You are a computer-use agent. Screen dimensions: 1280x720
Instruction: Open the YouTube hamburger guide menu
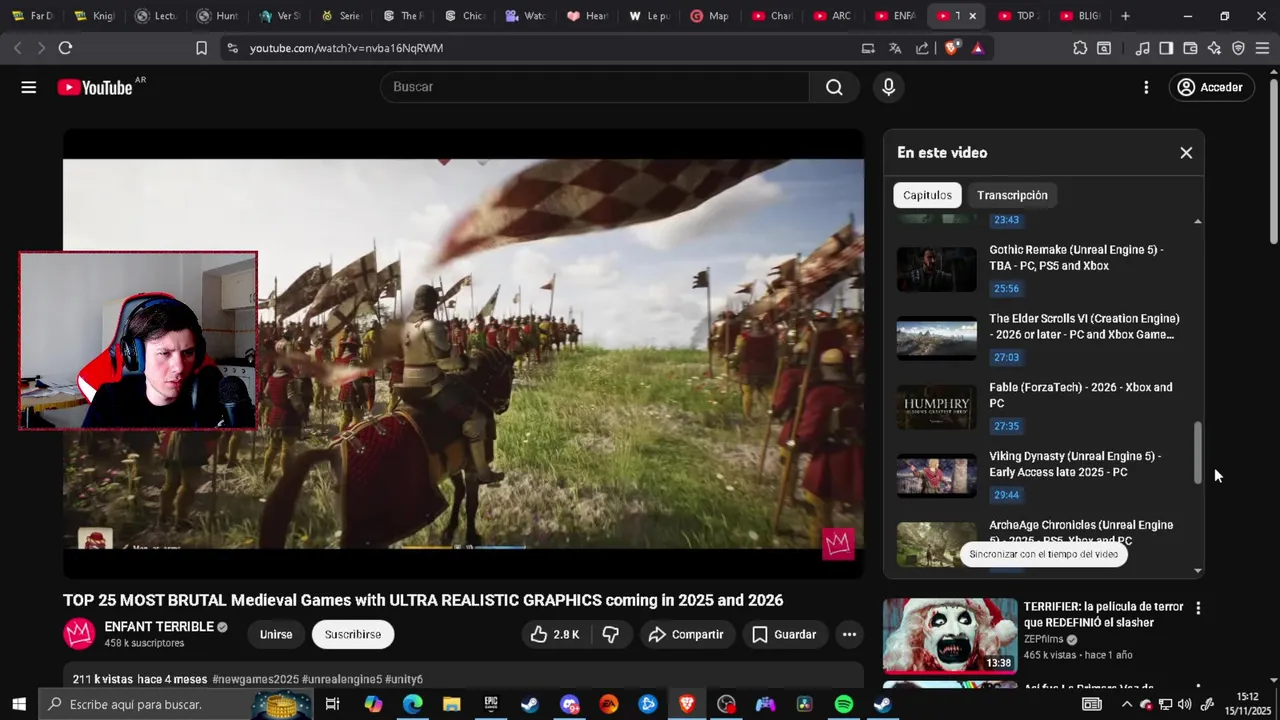pyautogui.click(x=29, y=87)
